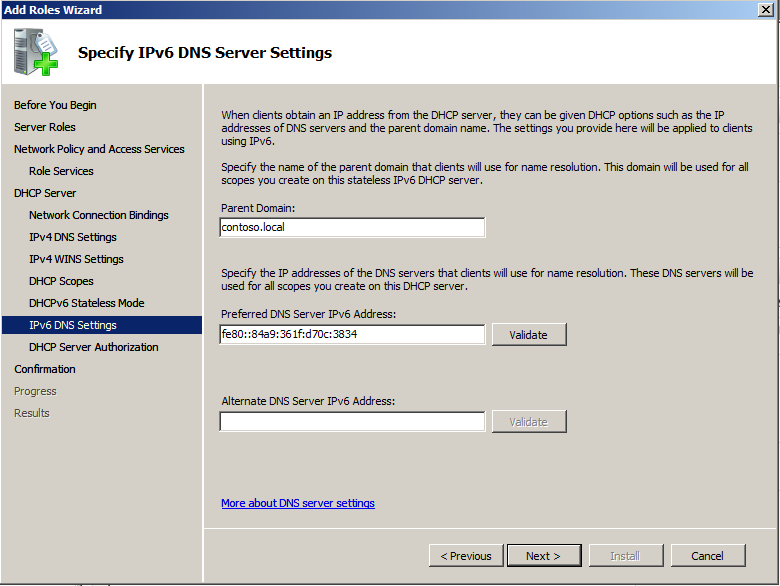Open the Role Services page

click(61, 171)
